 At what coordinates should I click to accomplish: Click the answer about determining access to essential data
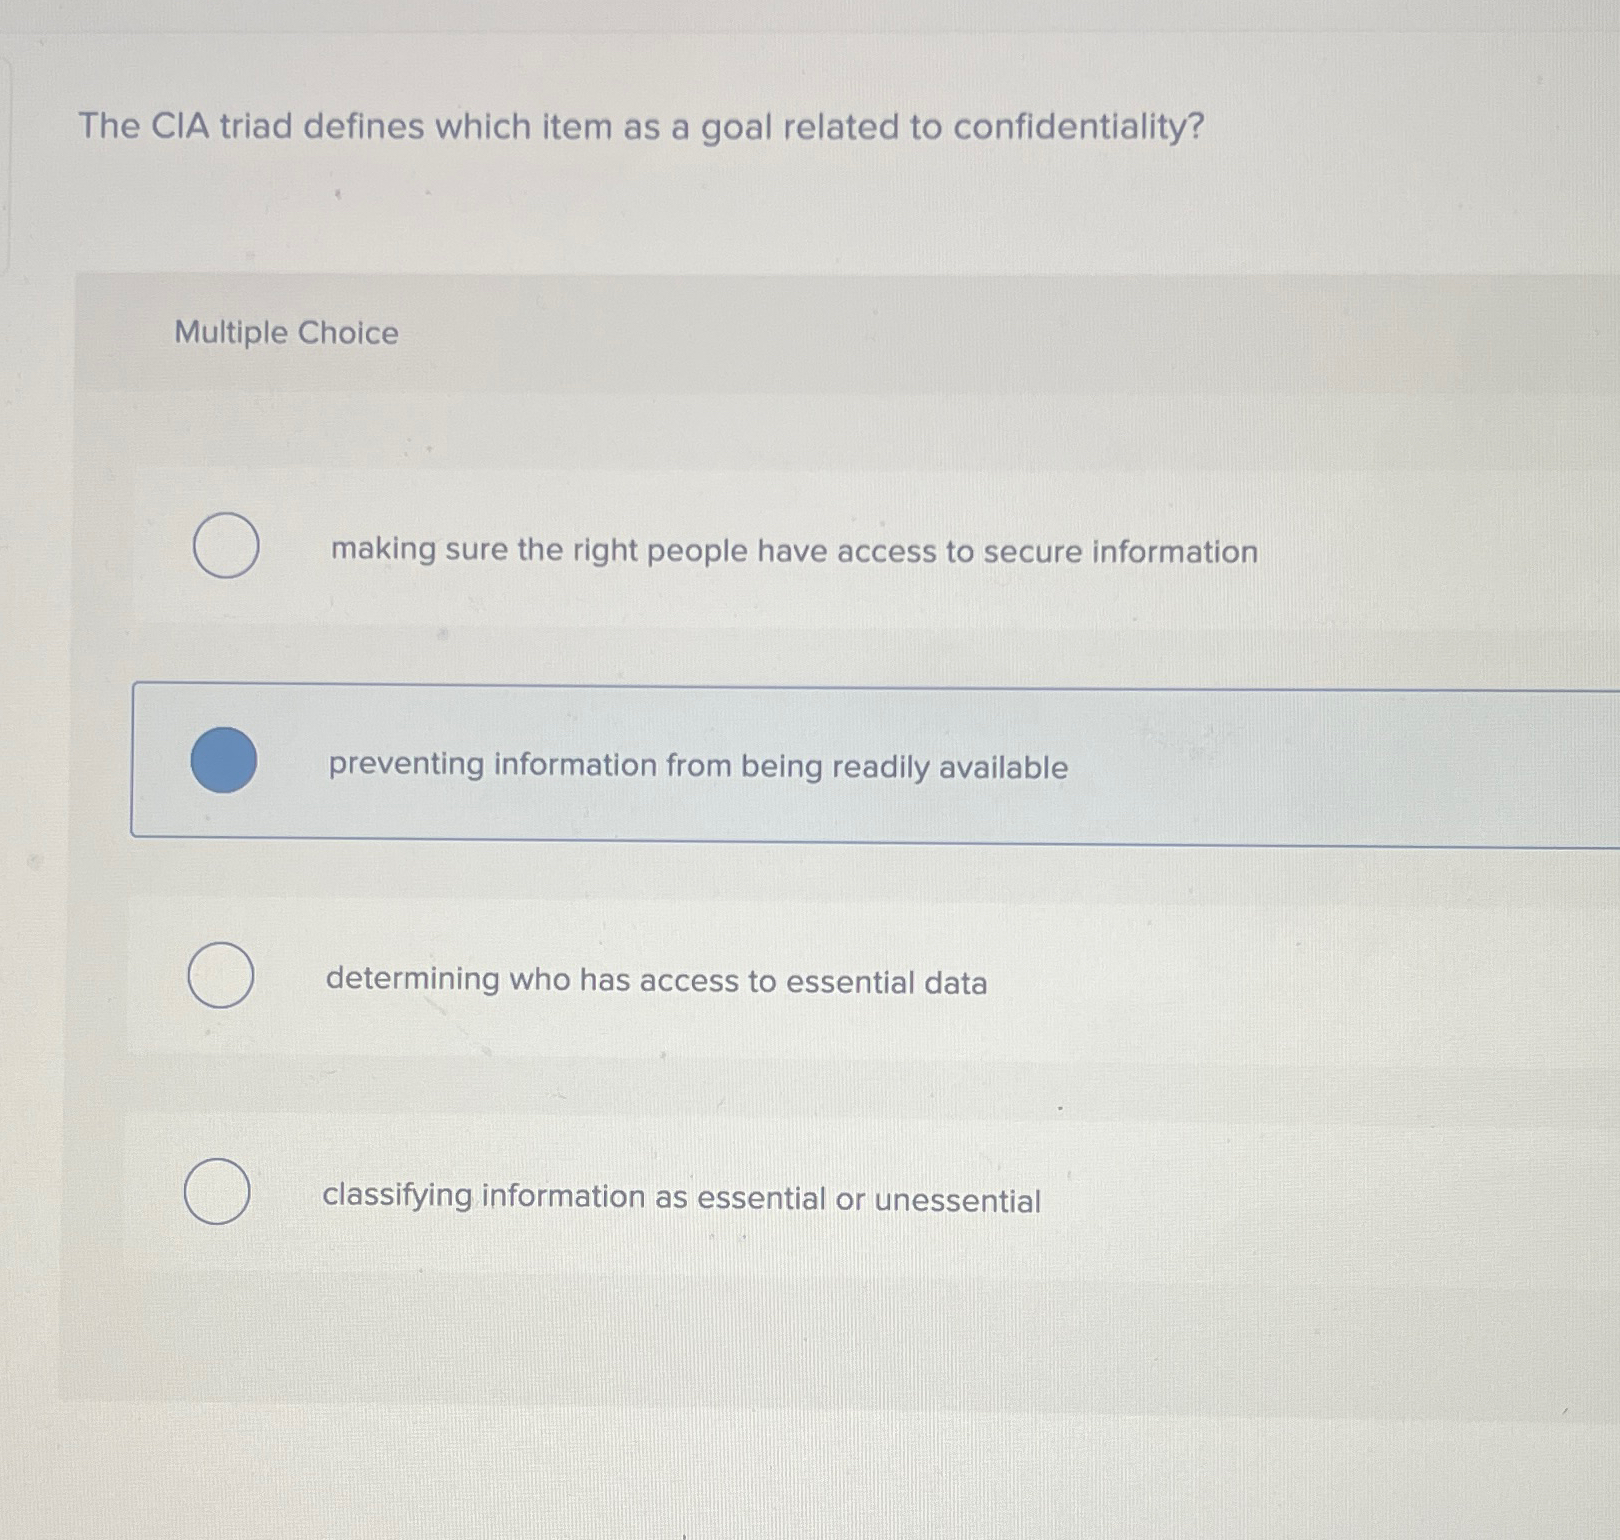[x=656, y=982]
